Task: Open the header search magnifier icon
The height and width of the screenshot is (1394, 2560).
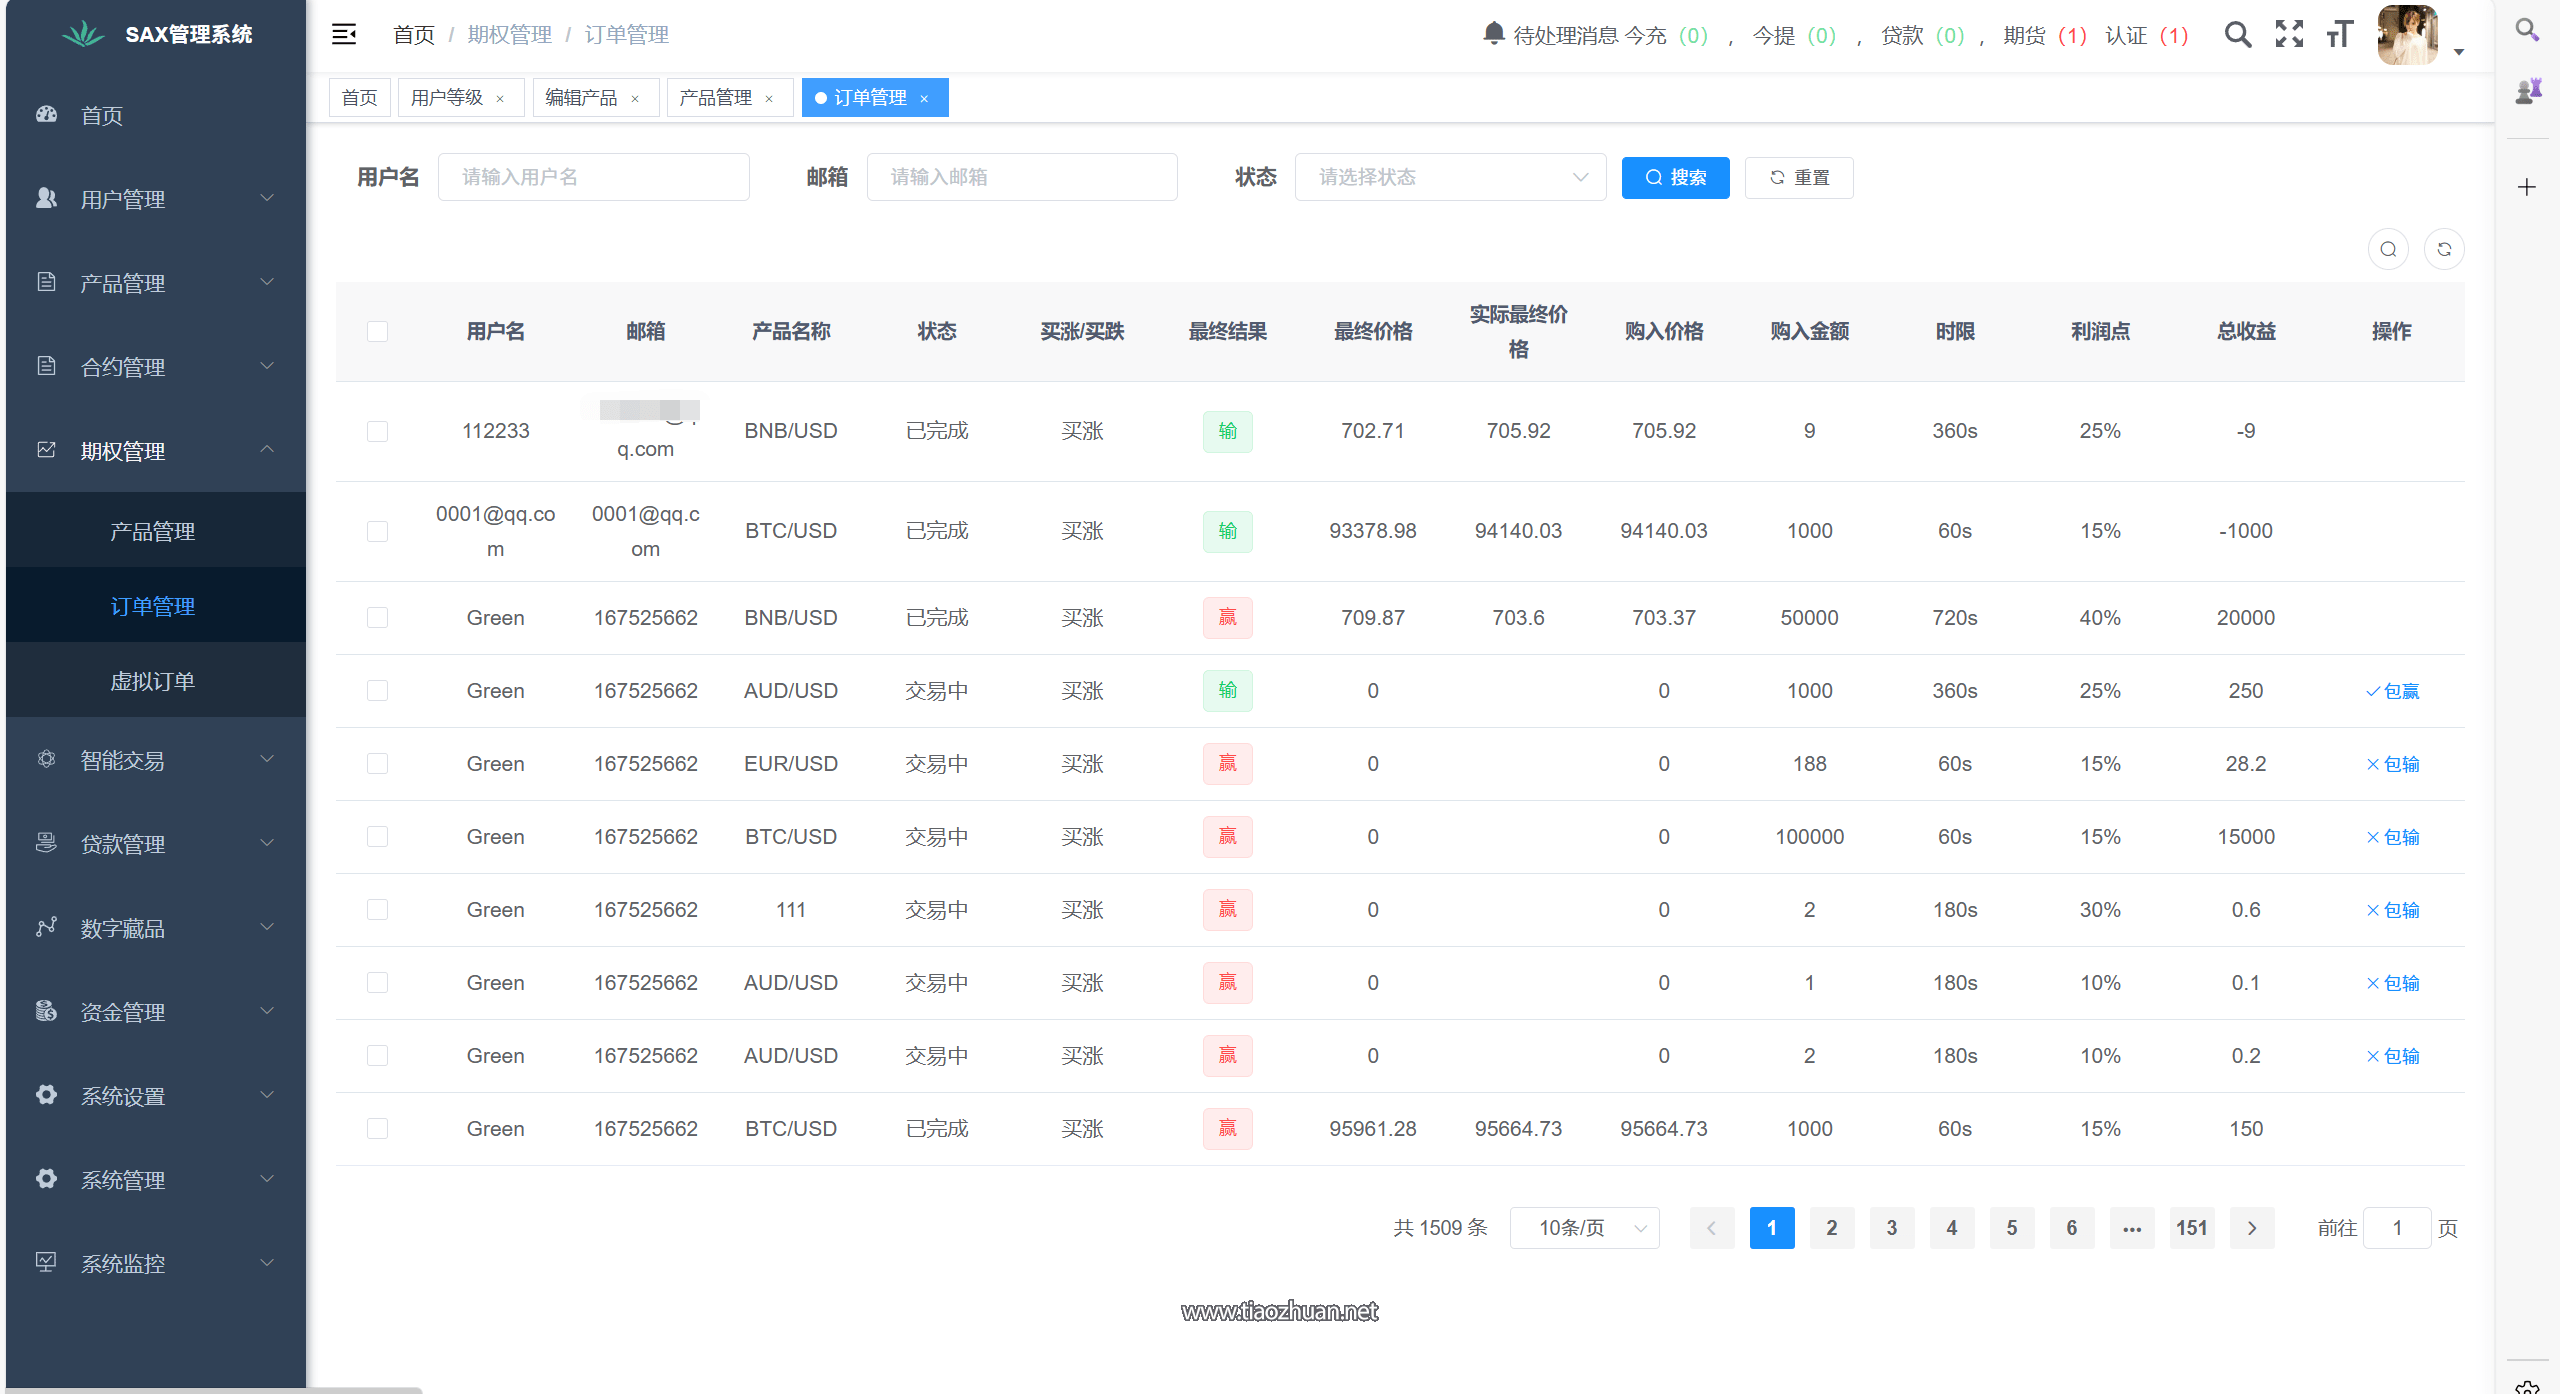Action: click(2238, 35)
